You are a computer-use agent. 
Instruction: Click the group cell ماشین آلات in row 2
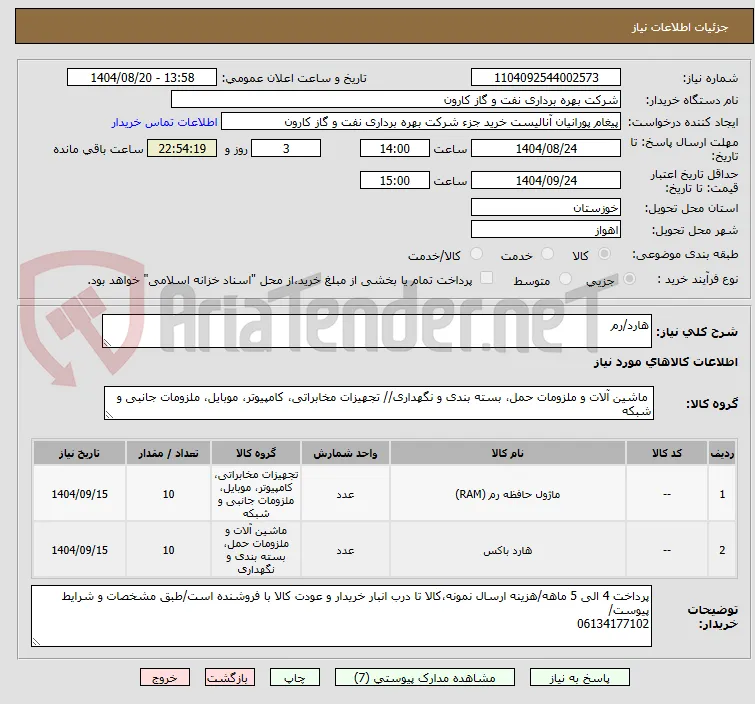(256, 550)
